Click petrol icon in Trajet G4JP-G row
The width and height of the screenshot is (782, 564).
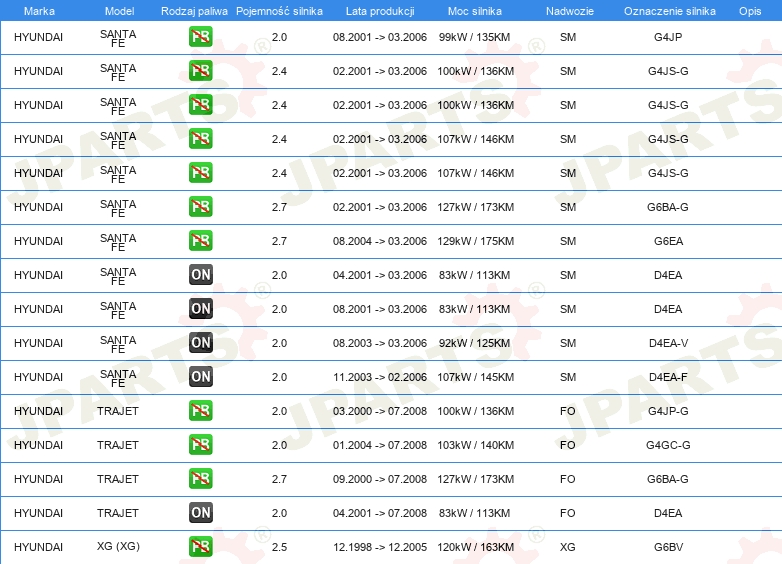tap(200, 410)
